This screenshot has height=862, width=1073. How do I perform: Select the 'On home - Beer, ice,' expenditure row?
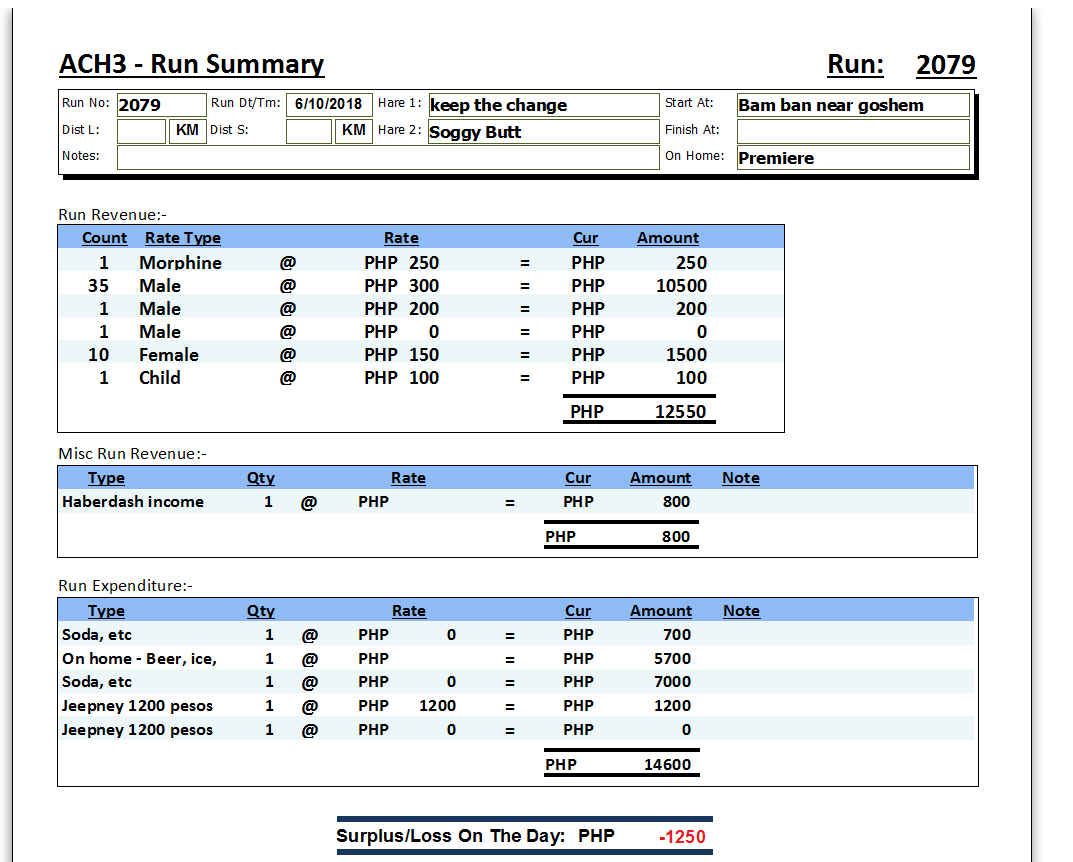point(140,659)
